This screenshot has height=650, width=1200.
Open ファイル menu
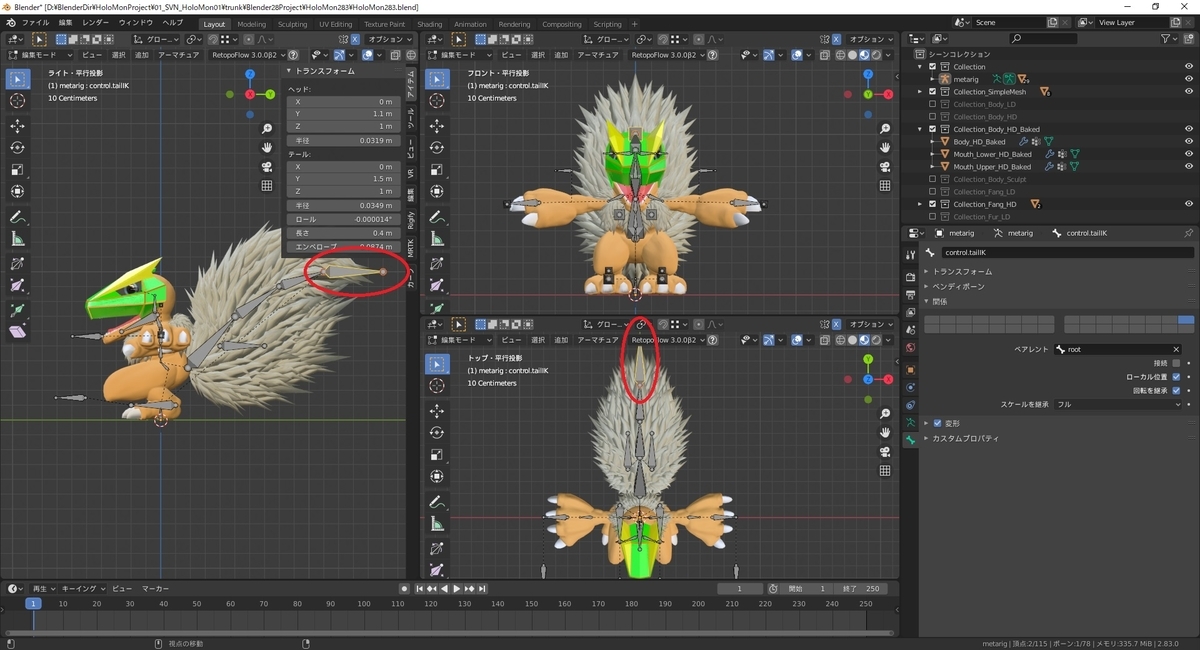(x=35, y=22)
